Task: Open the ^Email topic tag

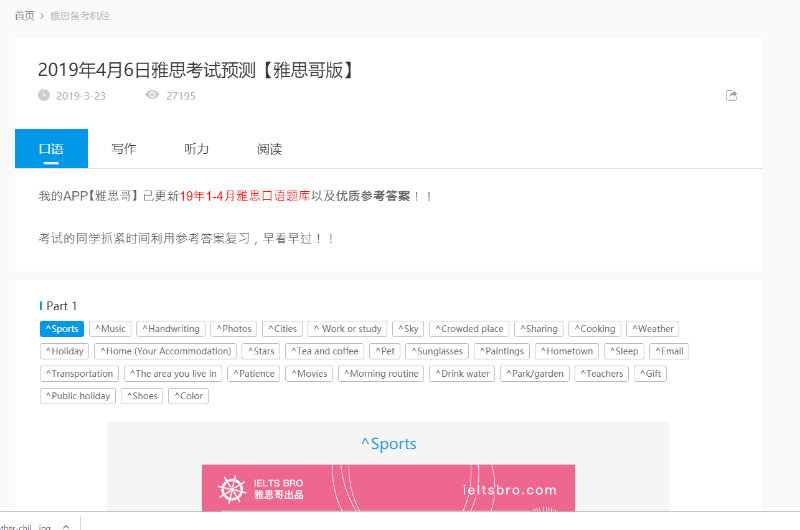Action: [669, 351]
